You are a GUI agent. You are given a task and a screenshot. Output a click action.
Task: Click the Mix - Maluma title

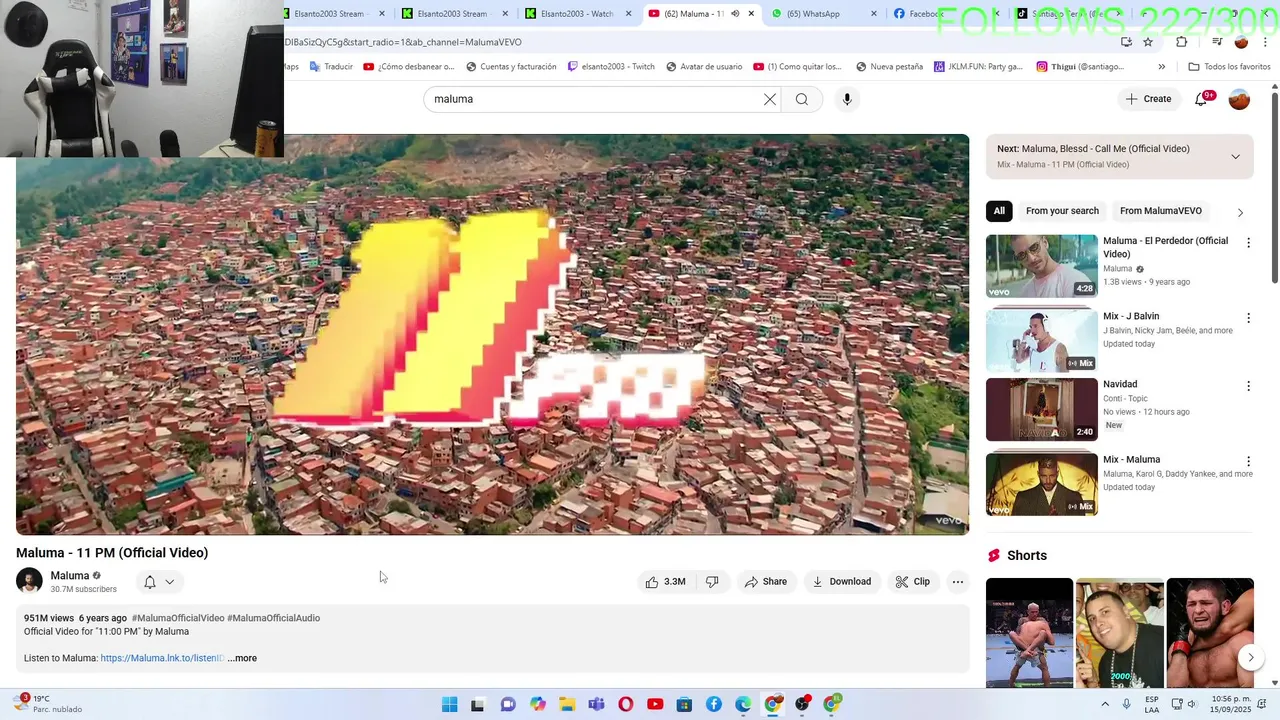pos(1131,460)
